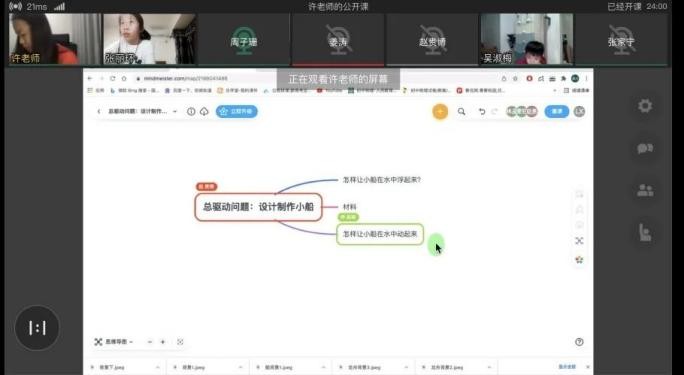Zoom in with the plus button
This screenshot has height=375, width=684.
pyautogui.click(x=163, y=342)
